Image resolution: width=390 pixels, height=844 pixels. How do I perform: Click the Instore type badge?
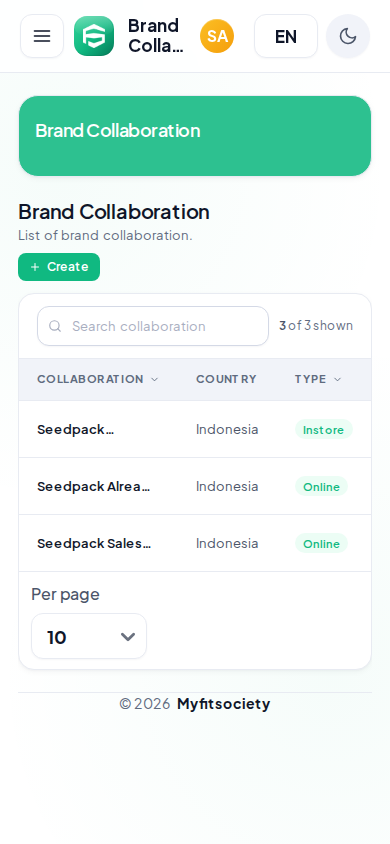(x=323, y=430)
